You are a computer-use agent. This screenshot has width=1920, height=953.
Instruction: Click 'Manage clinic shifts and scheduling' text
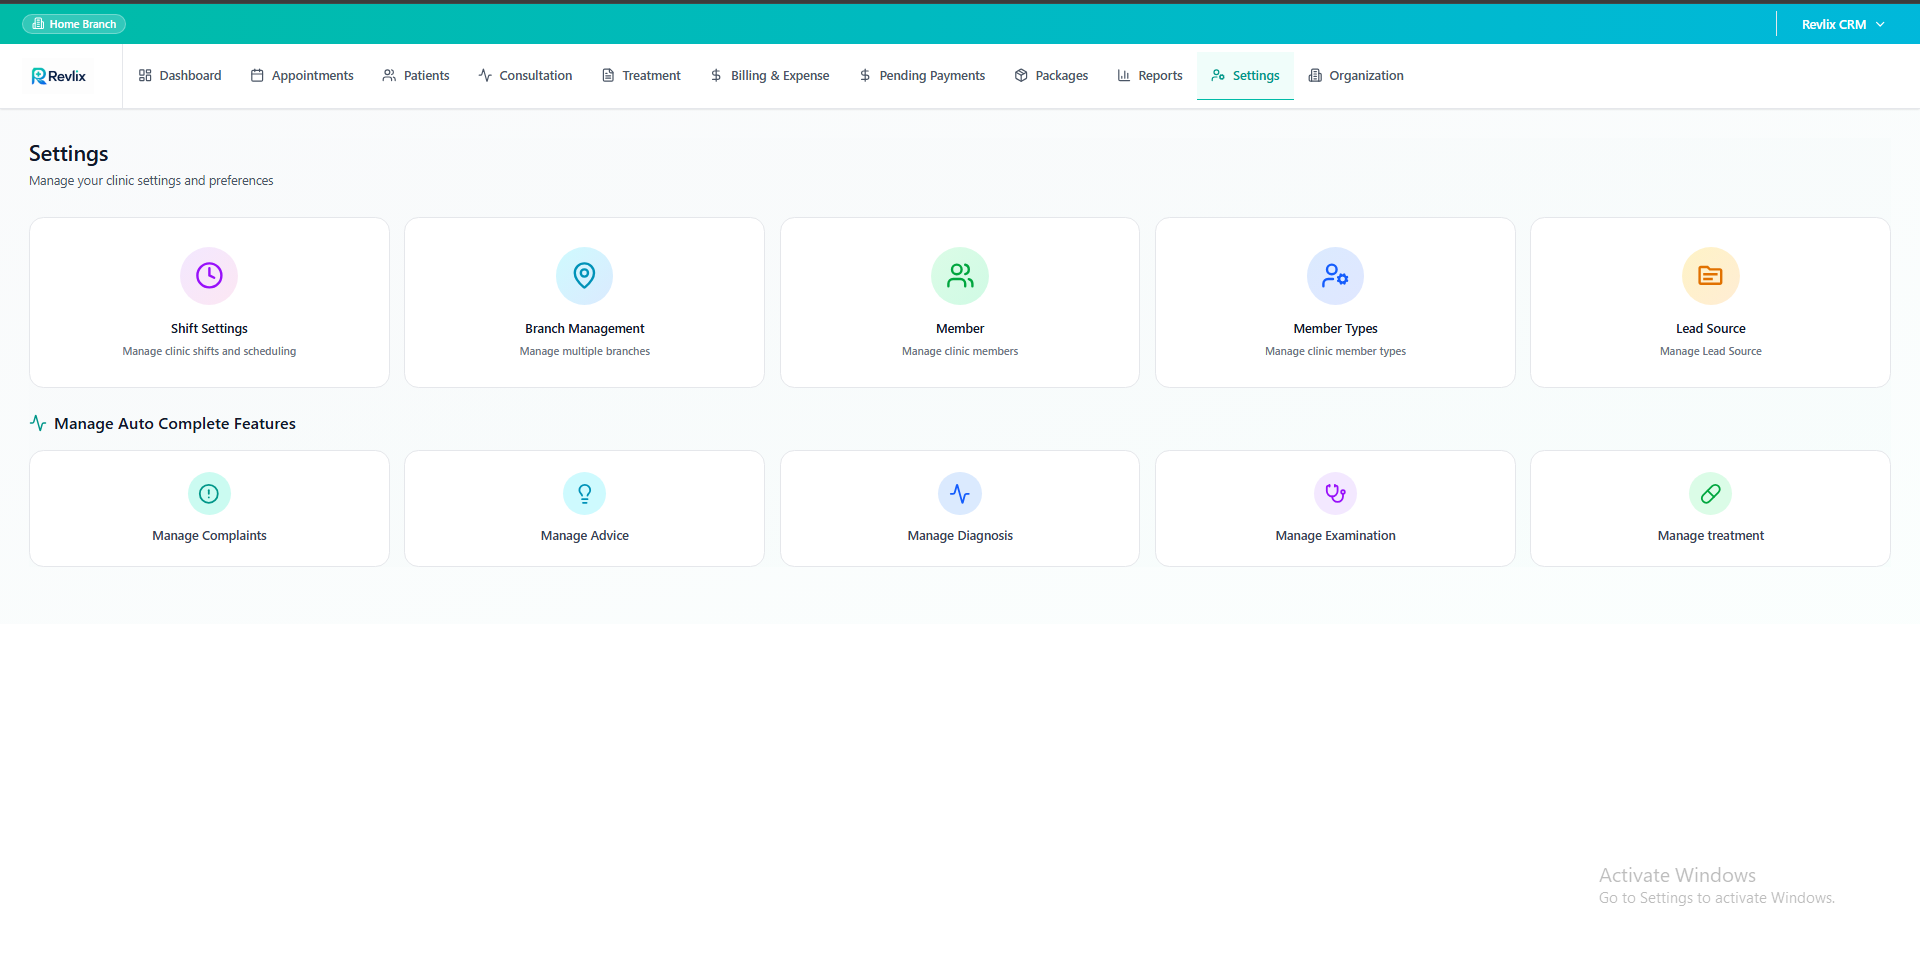click(x=209, y=351)
